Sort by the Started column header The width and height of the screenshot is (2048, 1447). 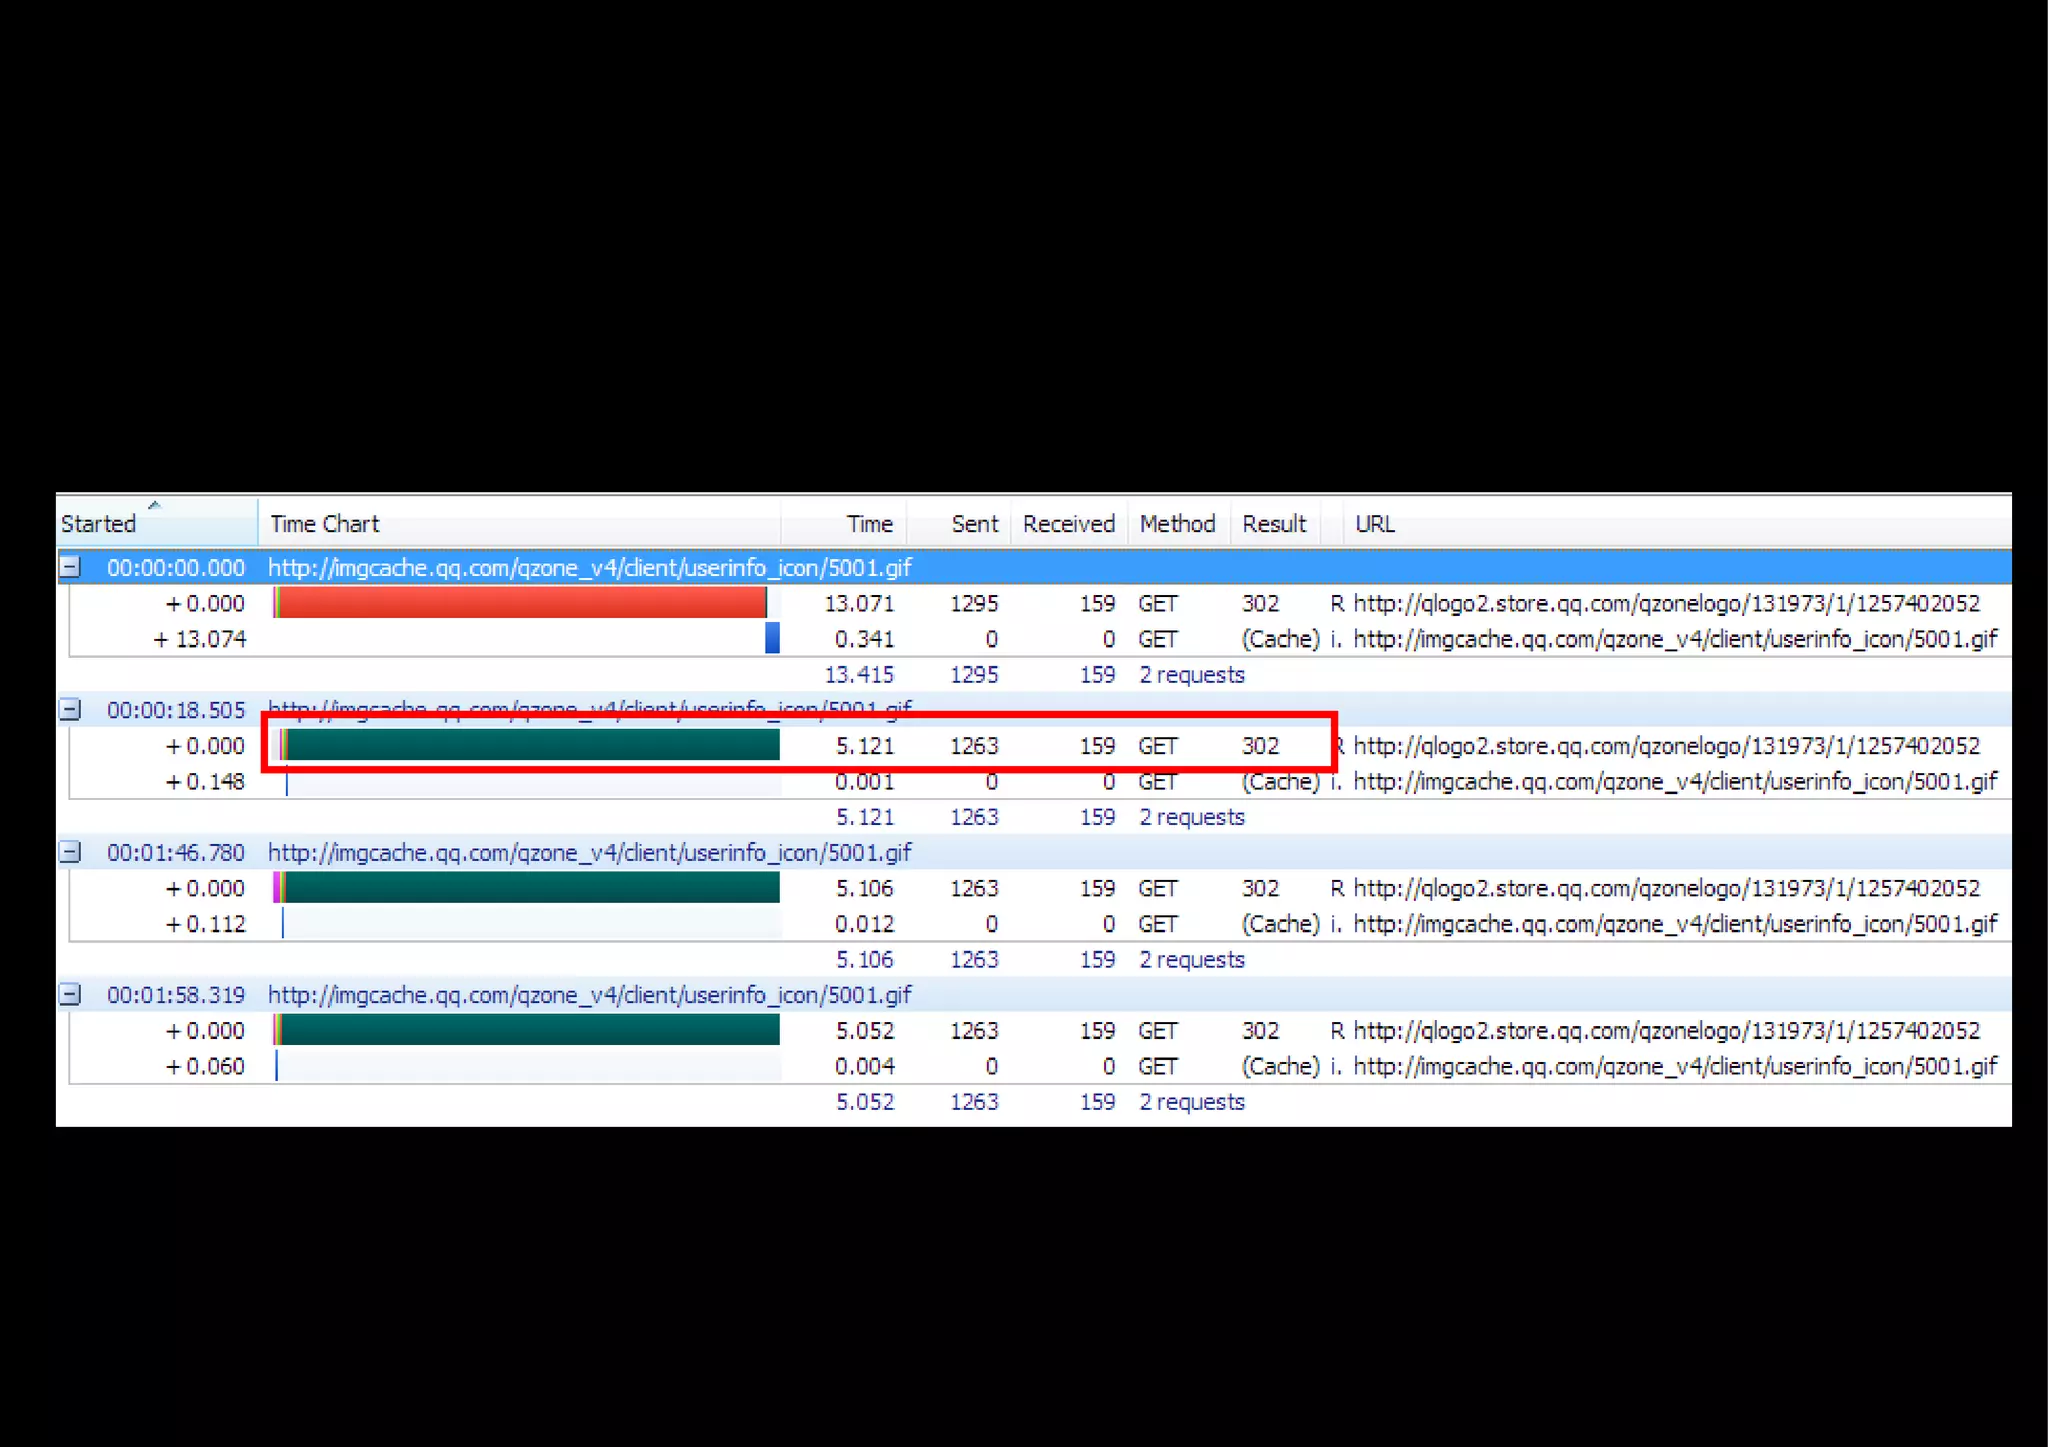pos(98,523)
